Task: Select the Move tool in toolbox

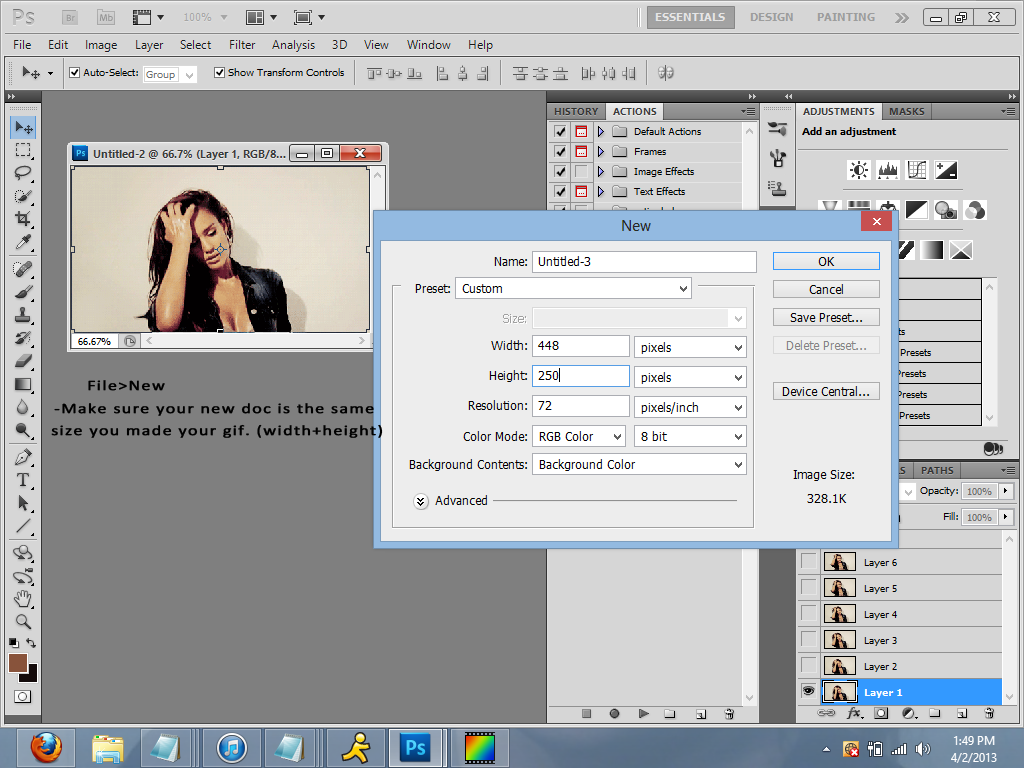Action: pos(23,127)
